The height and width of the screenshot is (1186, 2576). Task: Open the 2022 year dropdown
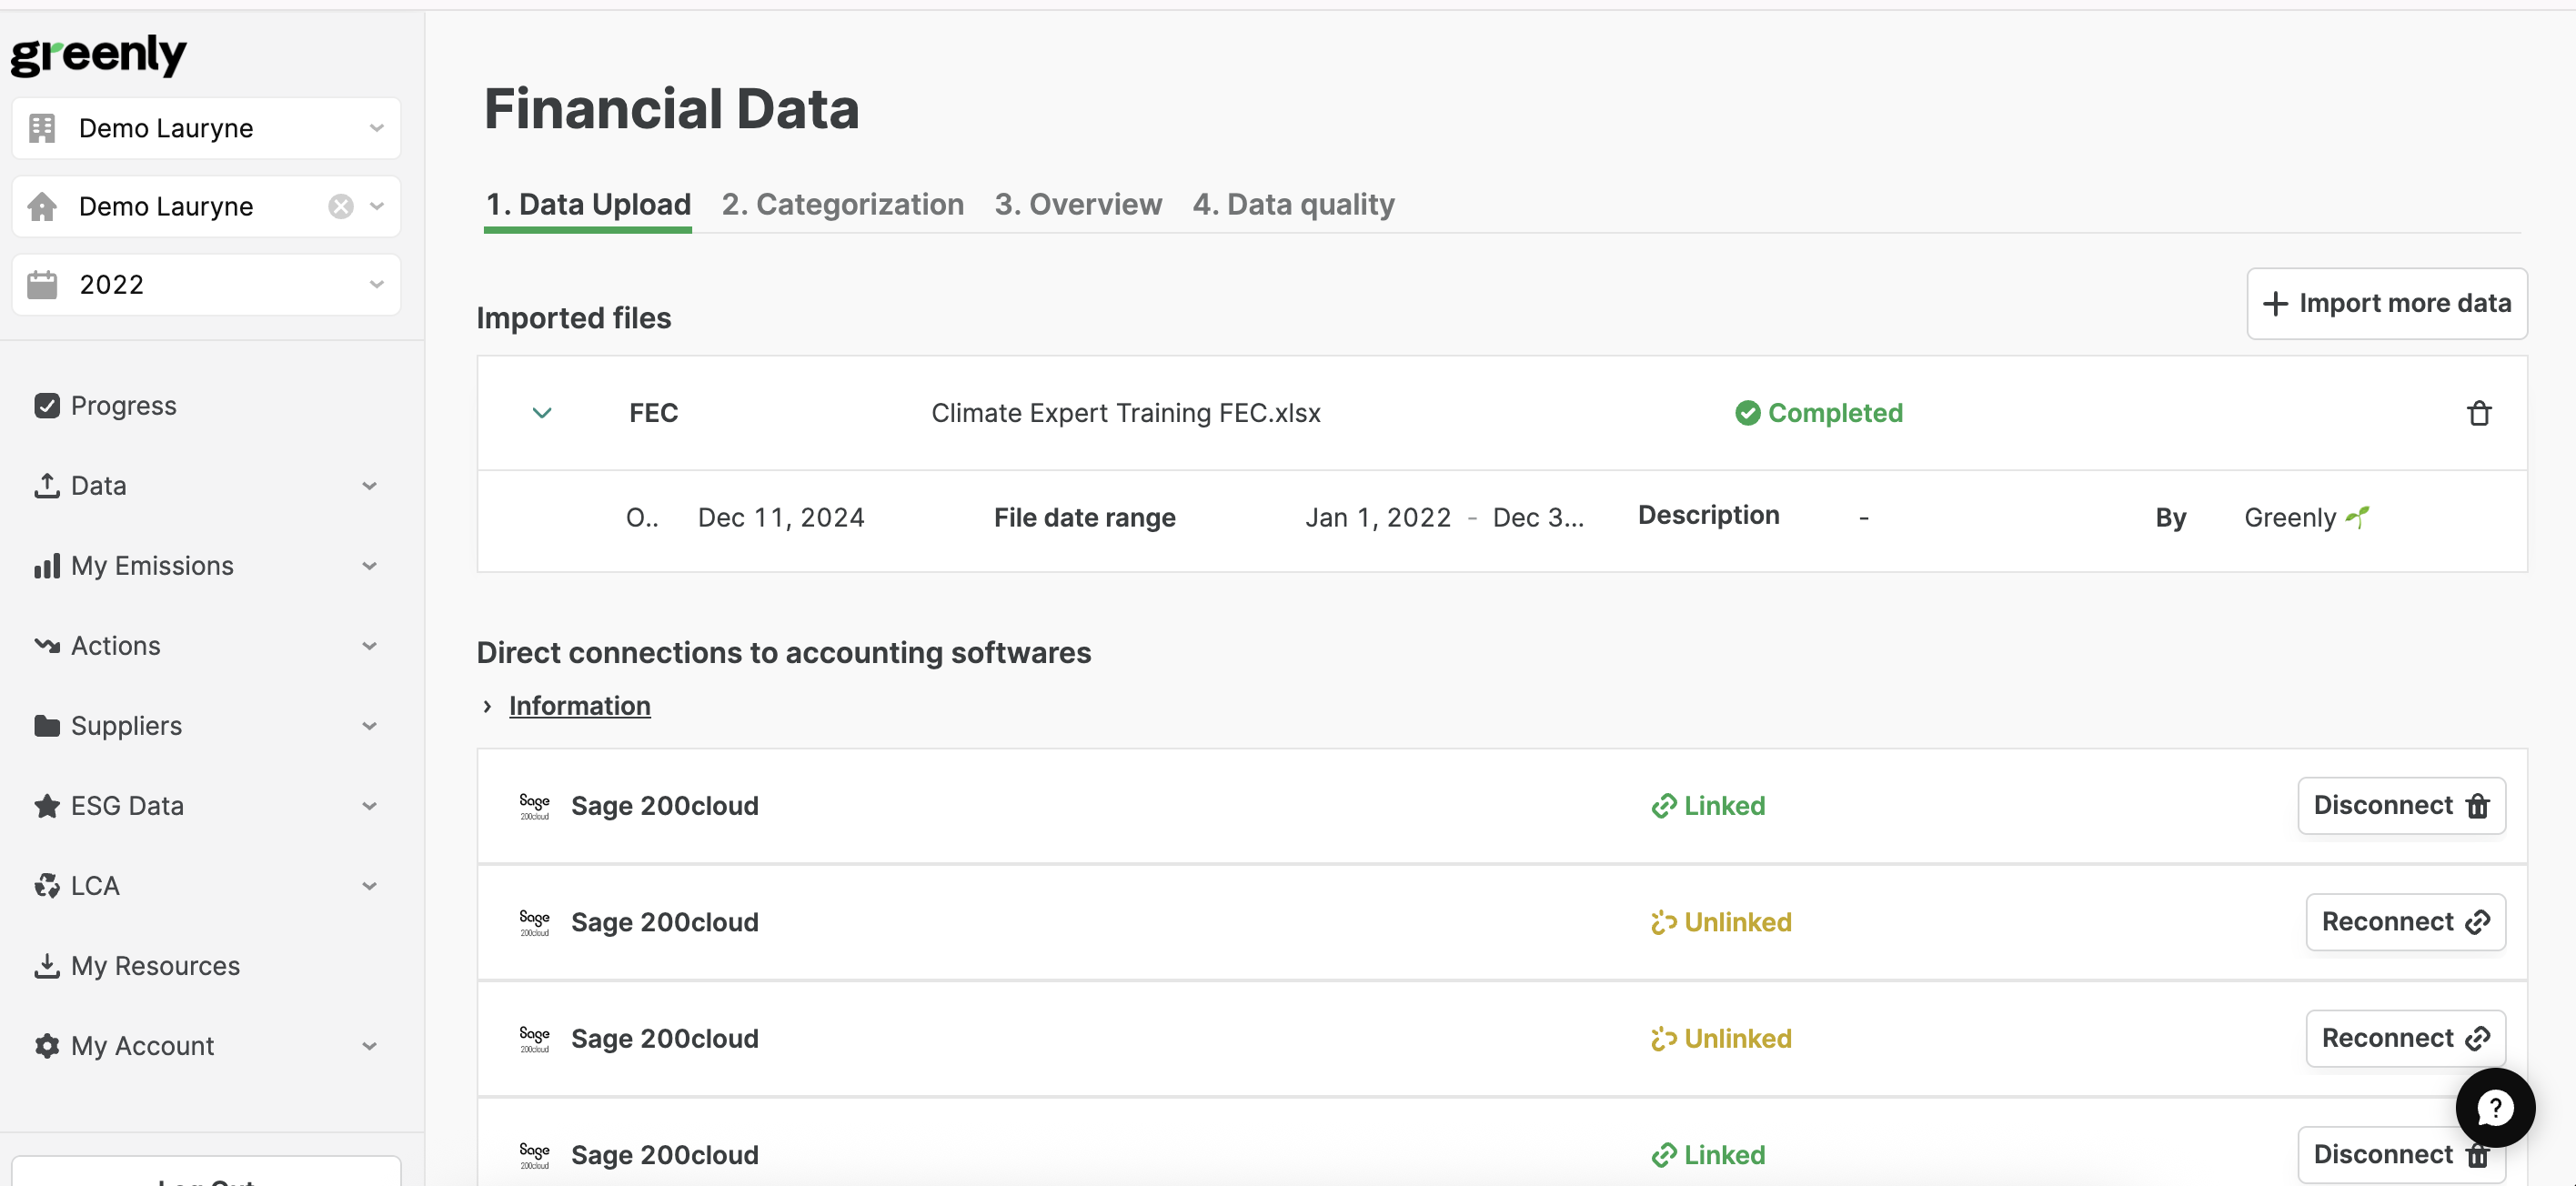click(206, 285)
